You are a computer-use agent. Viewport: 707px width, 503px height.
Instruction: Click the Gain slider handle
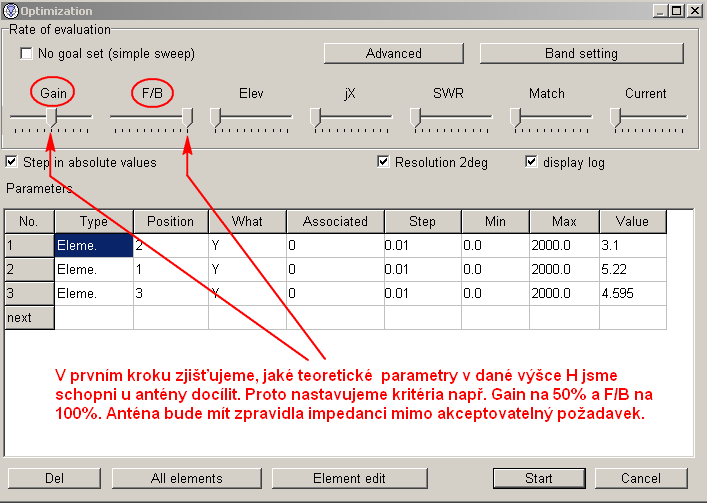pos(53,118)
